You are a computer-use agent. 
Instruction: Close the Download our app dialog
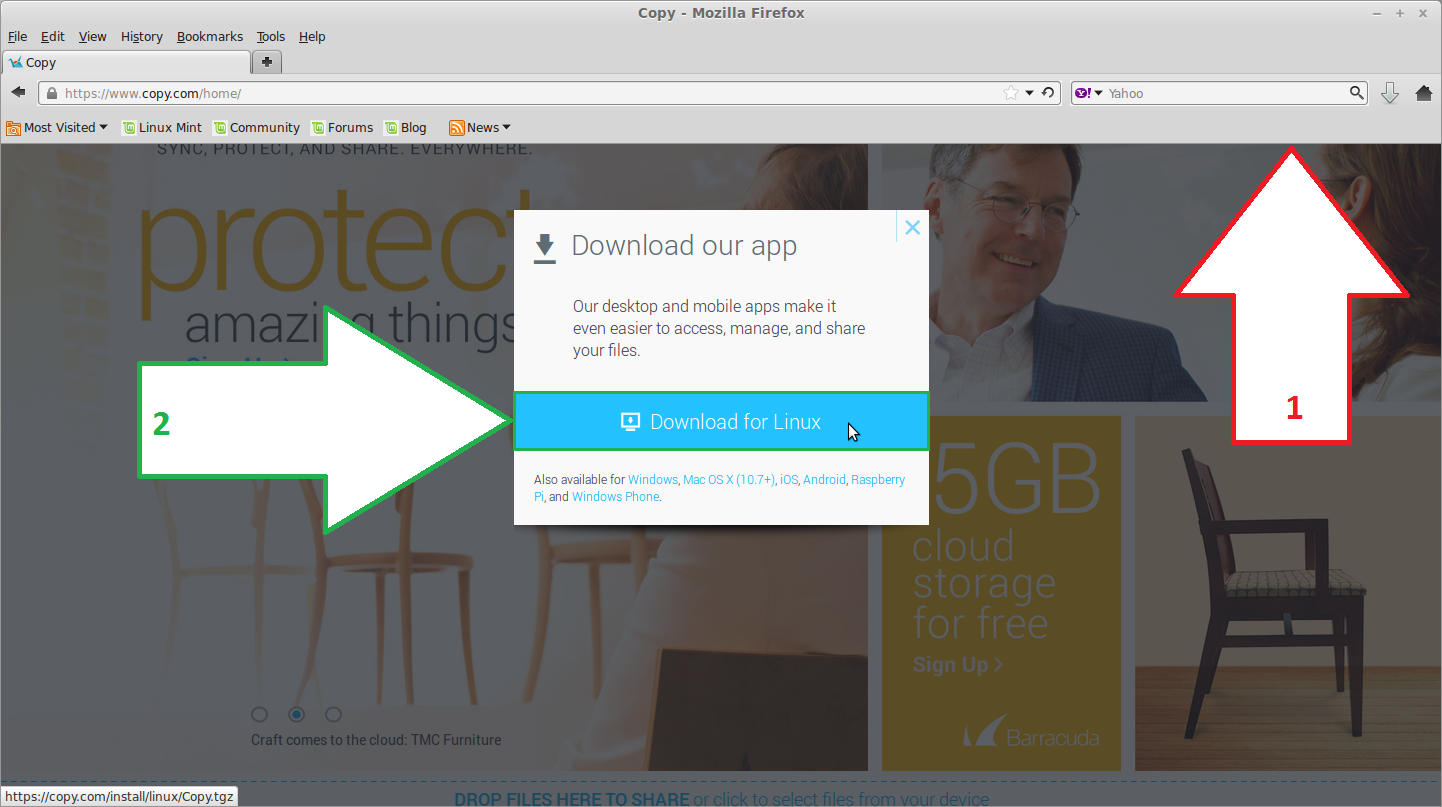click(x=912, y=227)
